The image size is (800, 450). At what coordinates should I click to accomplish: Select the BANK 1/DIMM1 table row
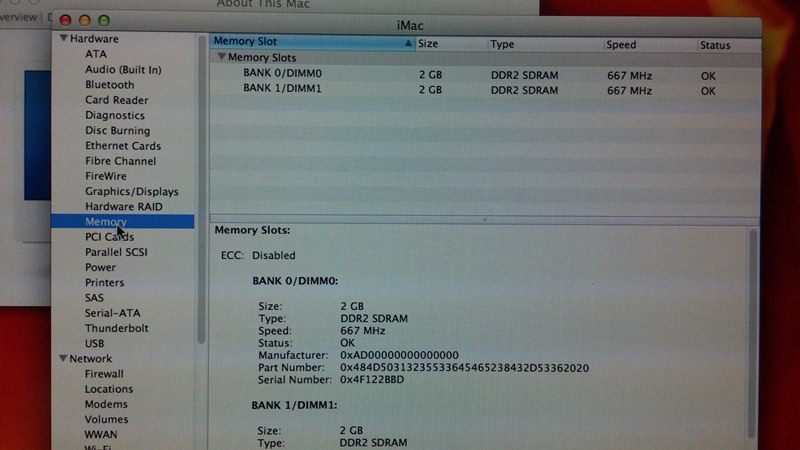[x=485, y=90]
